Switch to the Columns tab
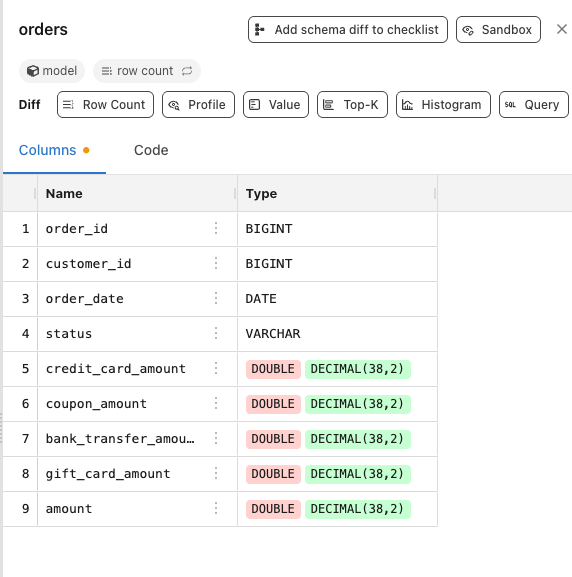 pos(54,150)
